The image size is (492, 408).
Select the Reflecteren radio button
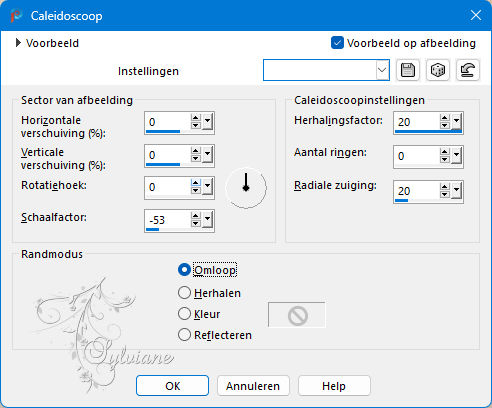click(184, 335)
